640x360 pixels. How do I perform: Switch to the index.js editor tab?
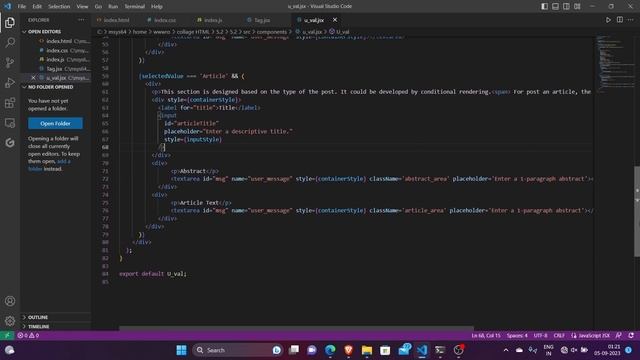[x=213, y=20]
